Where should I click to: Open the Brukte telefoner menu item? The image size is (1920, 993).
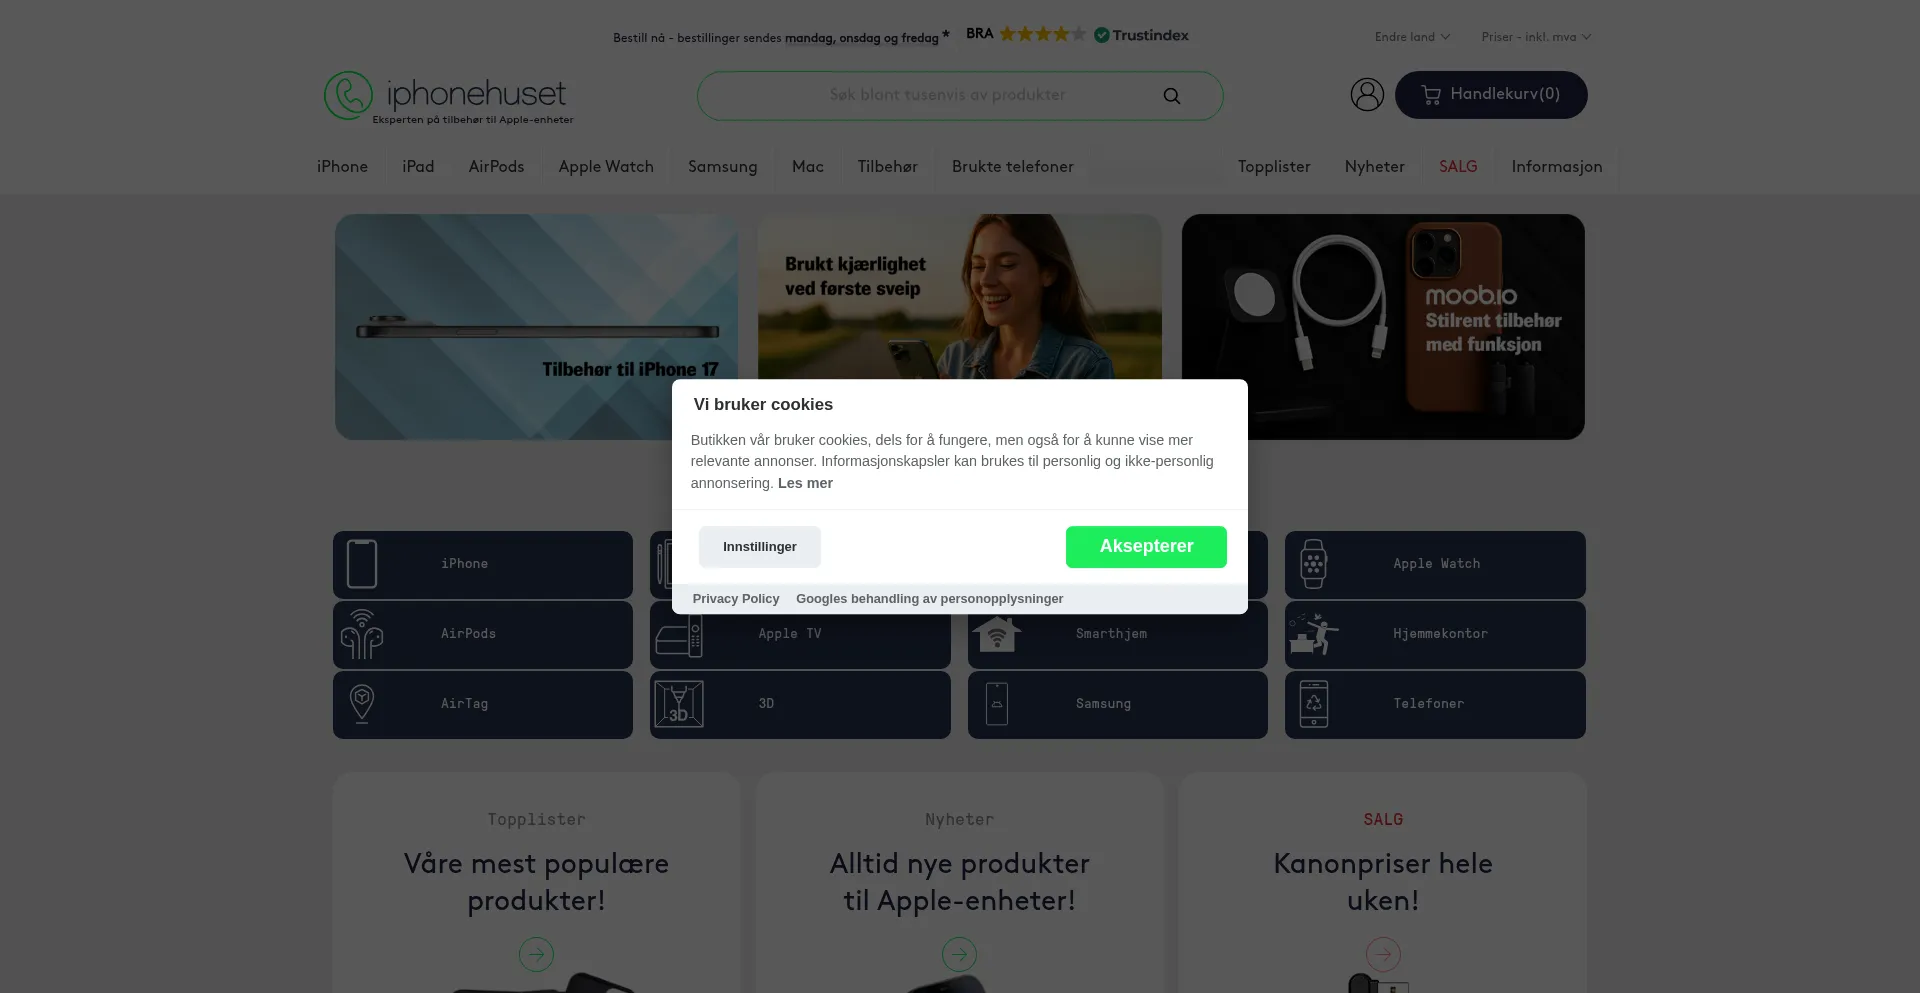(x=1012, y=167)
